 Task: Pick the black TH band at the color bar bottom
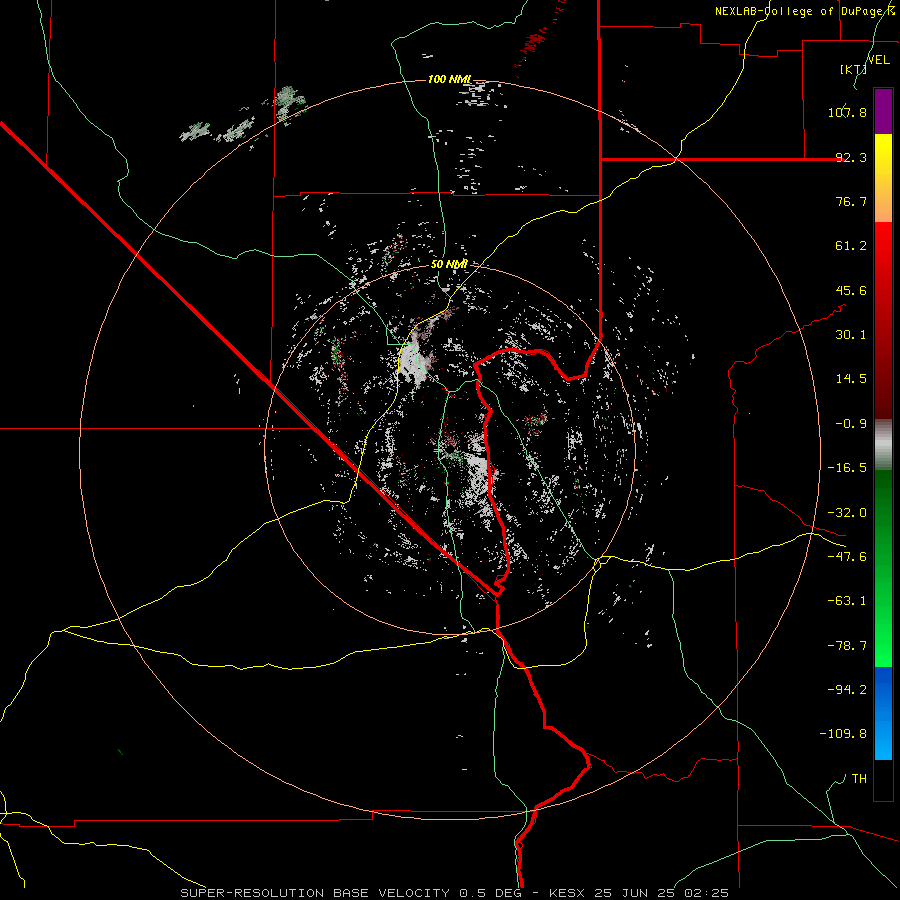[883, 780]
